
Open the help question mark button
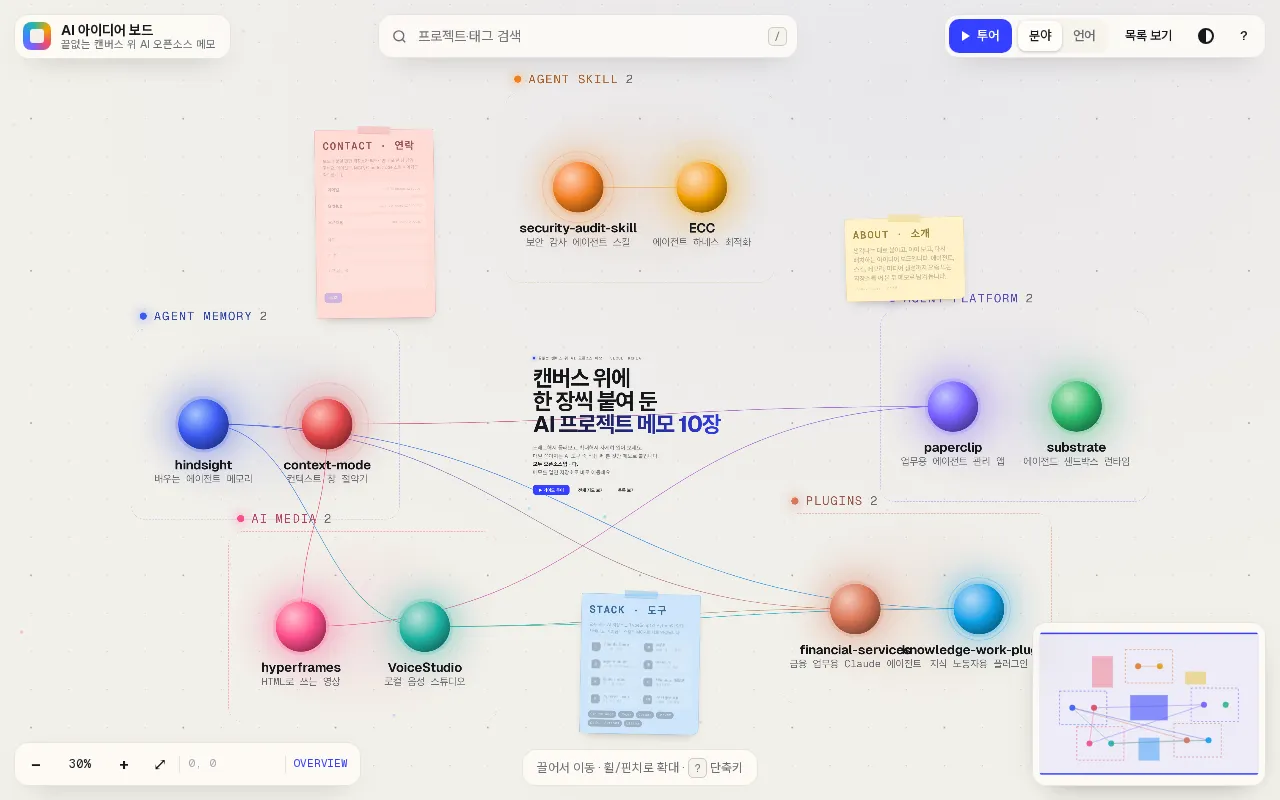(1243, 36)
